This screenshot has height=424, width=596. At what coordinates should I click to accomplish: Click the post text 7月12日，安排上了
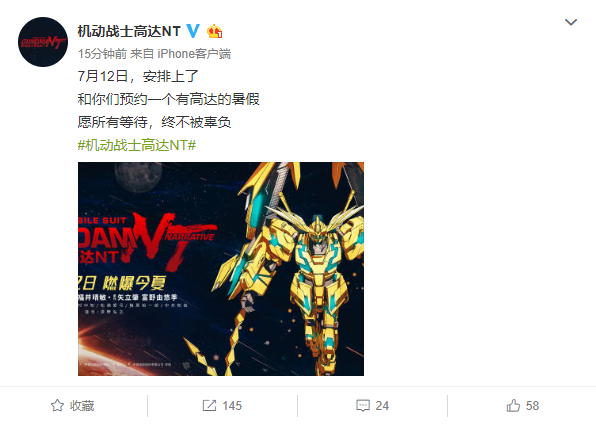[138, 76]
